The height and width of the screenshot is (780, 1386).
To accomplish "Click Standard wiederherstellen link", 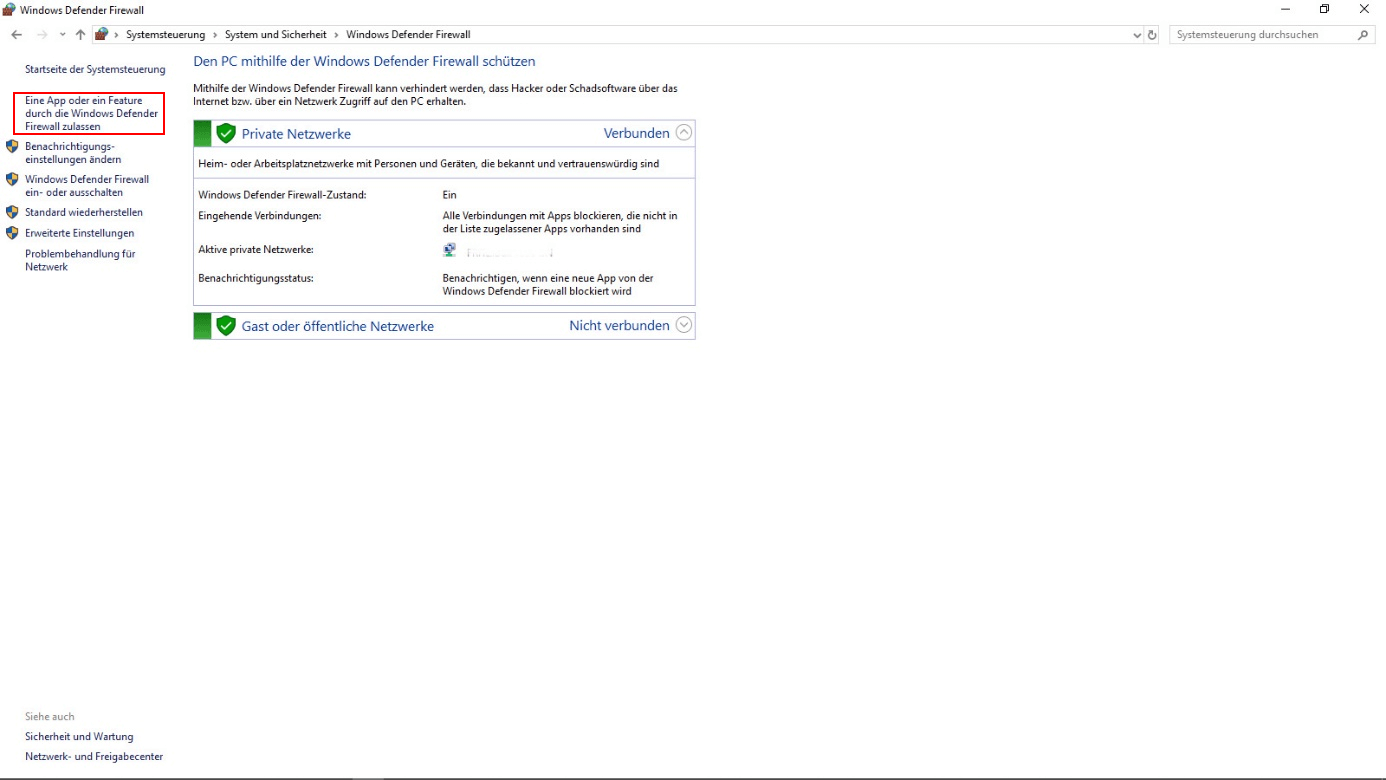I will point(84,212).
